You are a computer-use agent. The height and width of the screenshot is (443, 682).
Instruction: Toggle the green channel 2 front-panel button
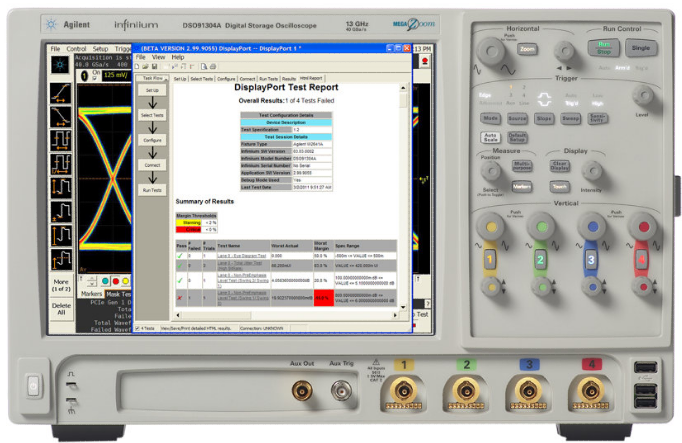pyautogui.click(x=541, y=260)
